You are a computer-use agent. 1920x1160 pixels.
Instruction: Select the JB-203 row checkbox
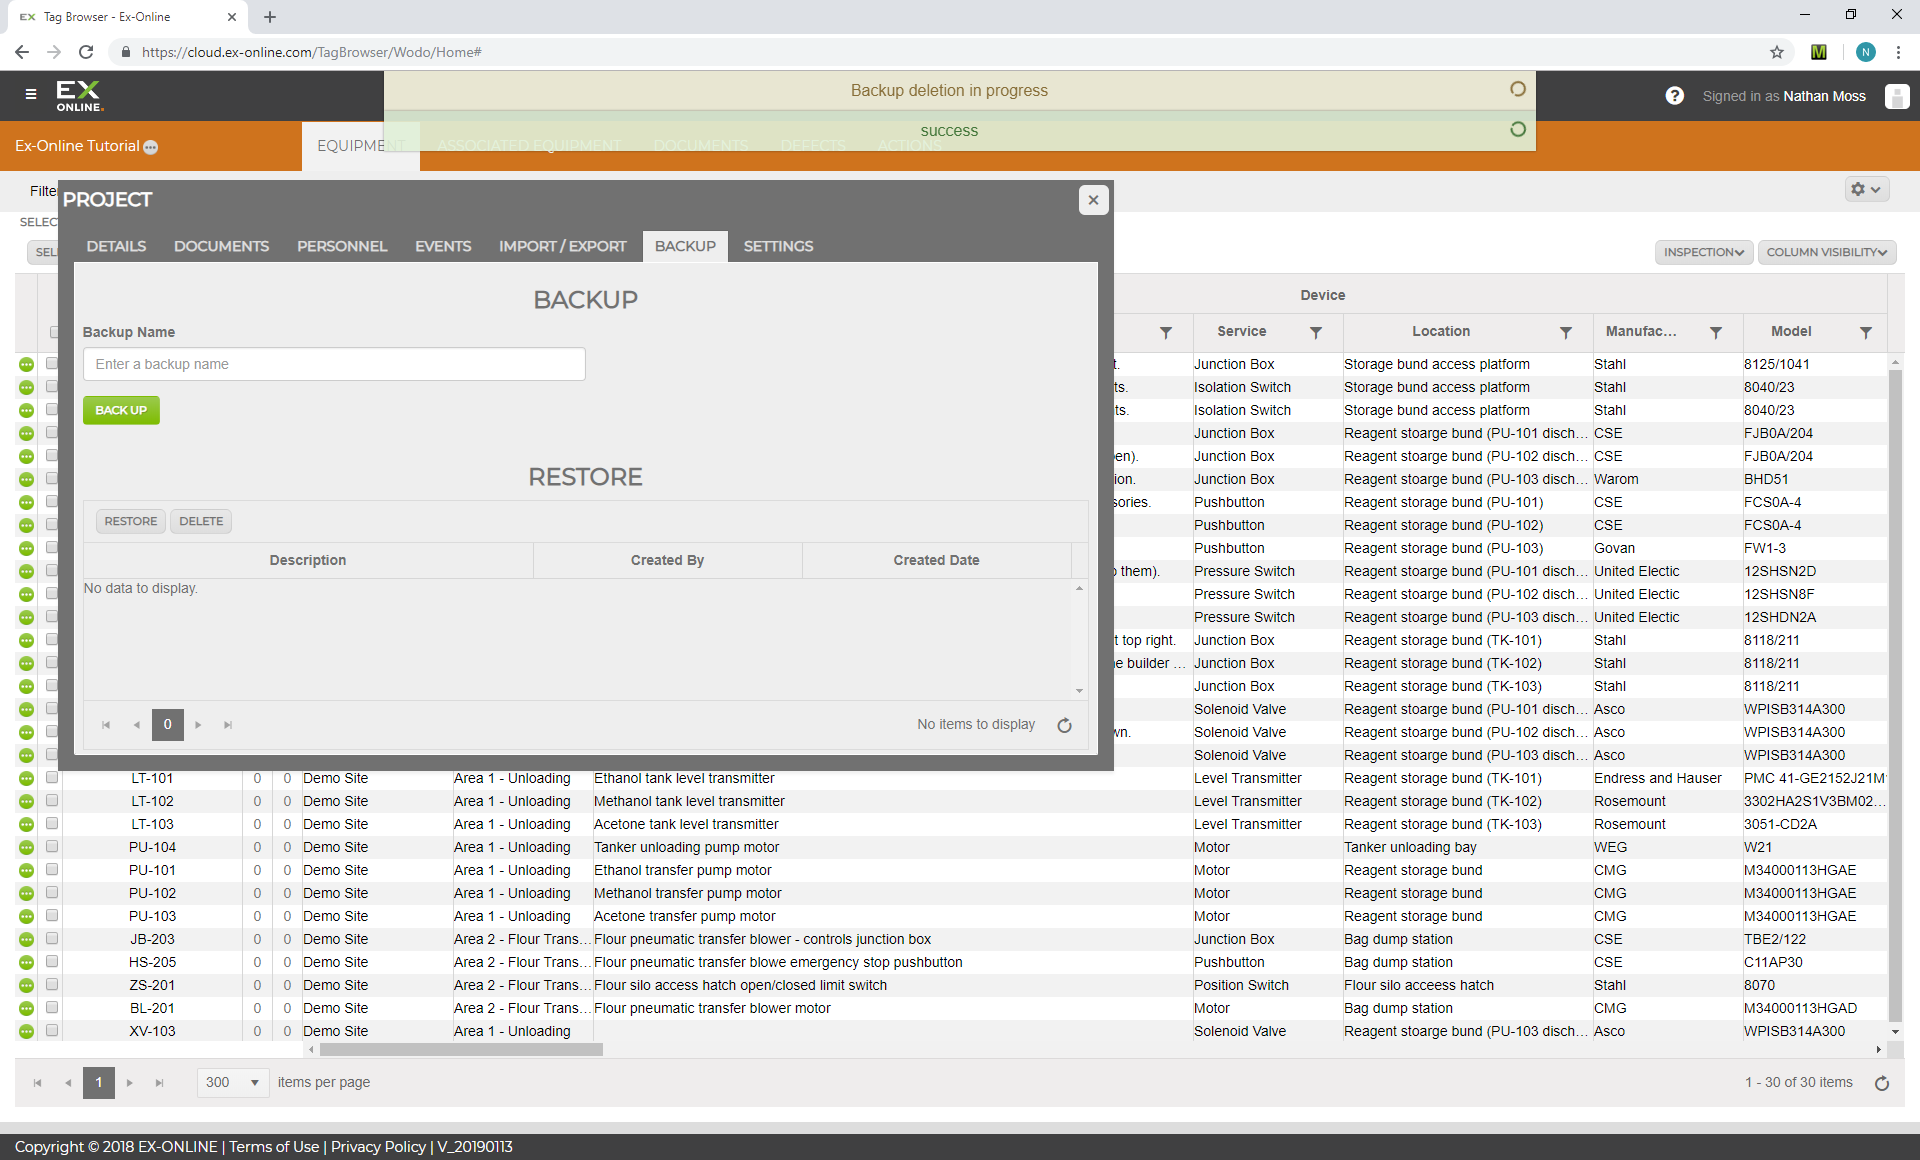click(x=52, y=939)
